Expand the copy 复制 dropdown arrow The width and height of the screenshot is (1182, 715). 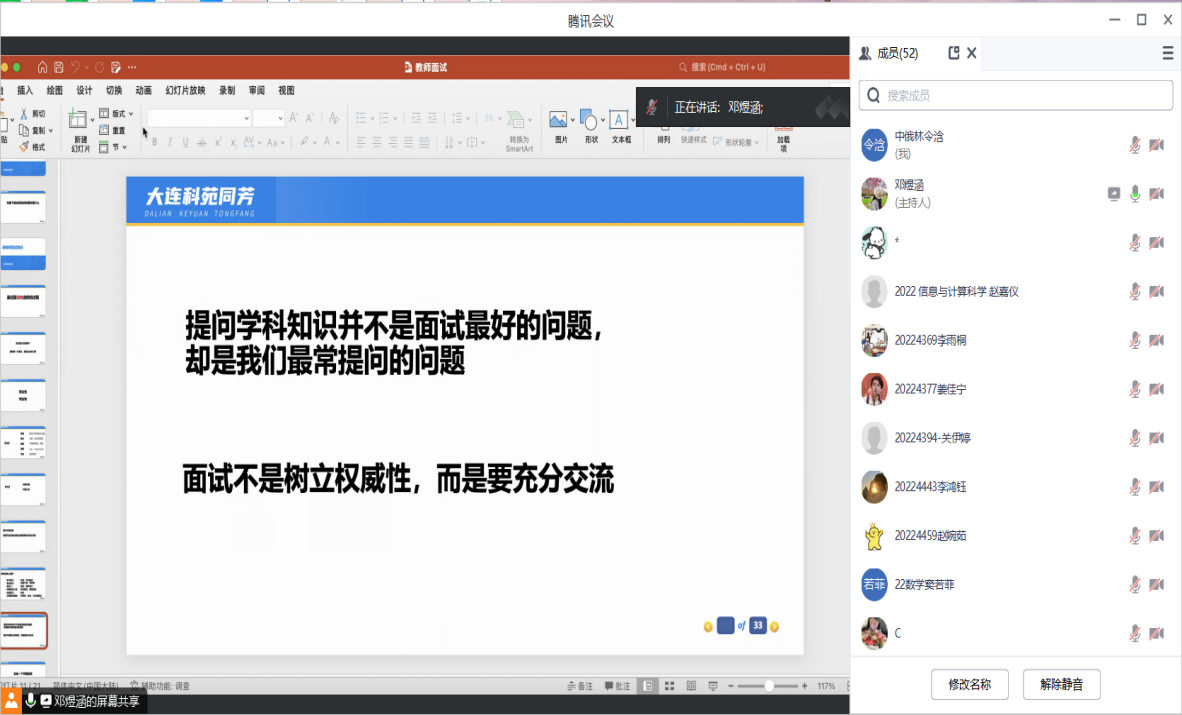click(51, 131)
